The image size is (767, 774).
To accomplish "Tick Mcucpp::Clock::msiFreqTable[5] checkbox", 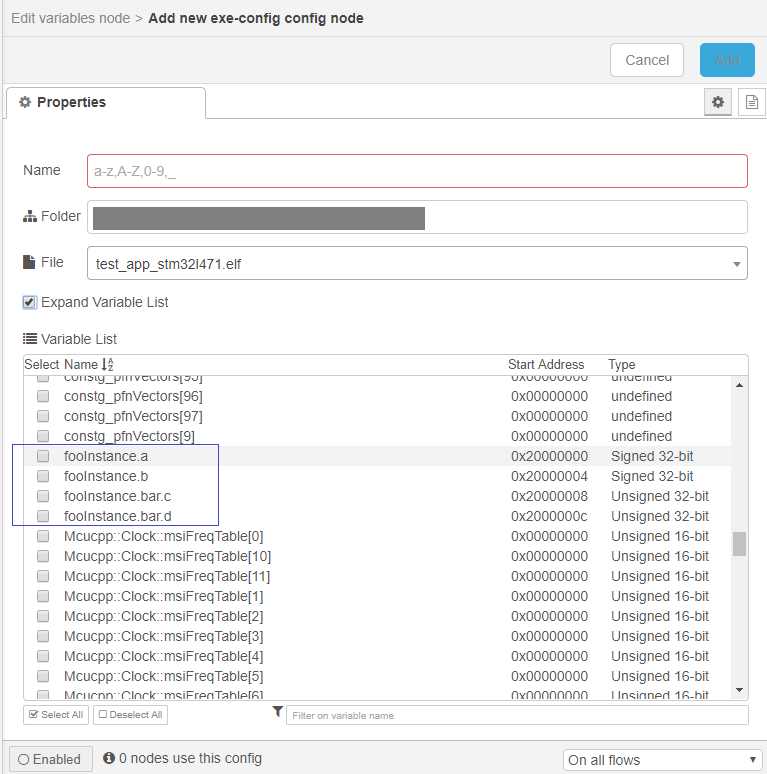I will [x=43, y=676].
